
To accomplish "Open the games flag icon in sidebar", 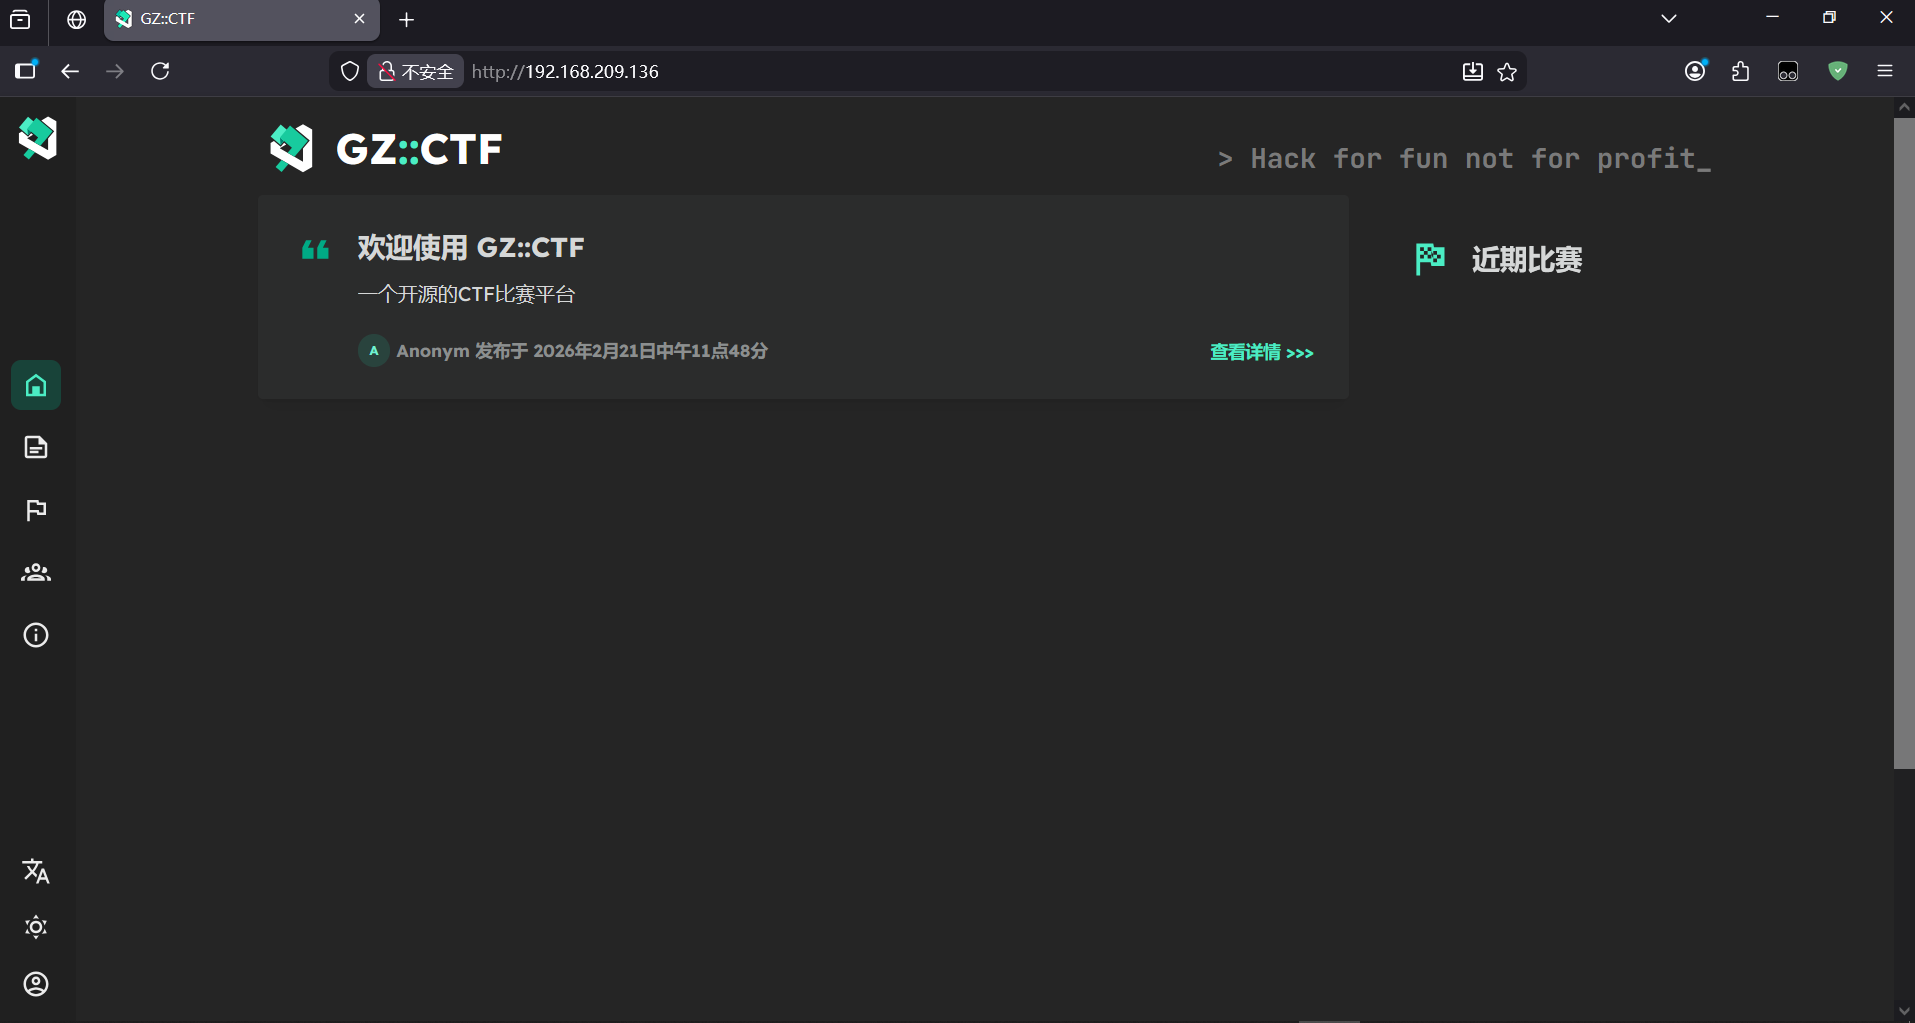I will (36, 510).
